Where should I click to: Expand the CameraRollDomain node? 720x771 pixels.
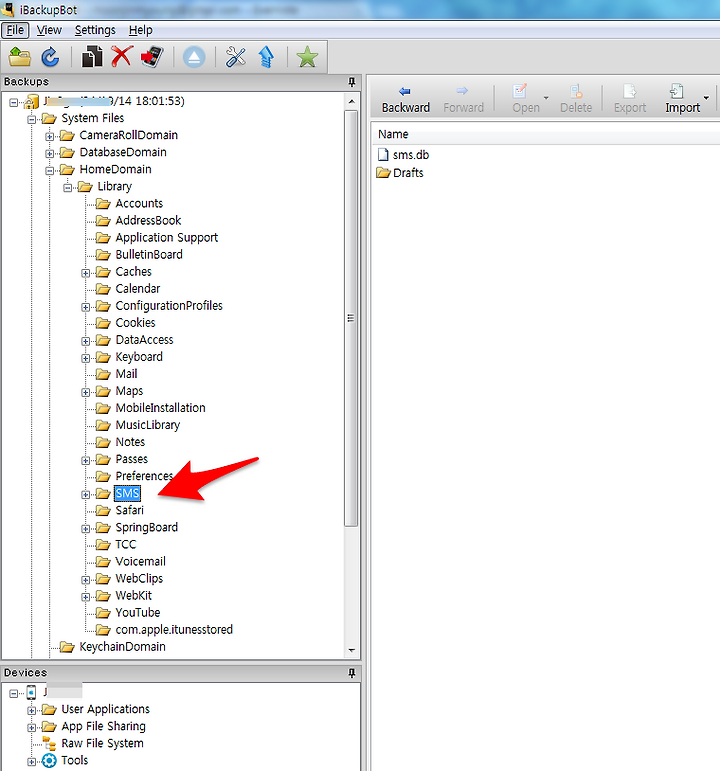point(49,136)
